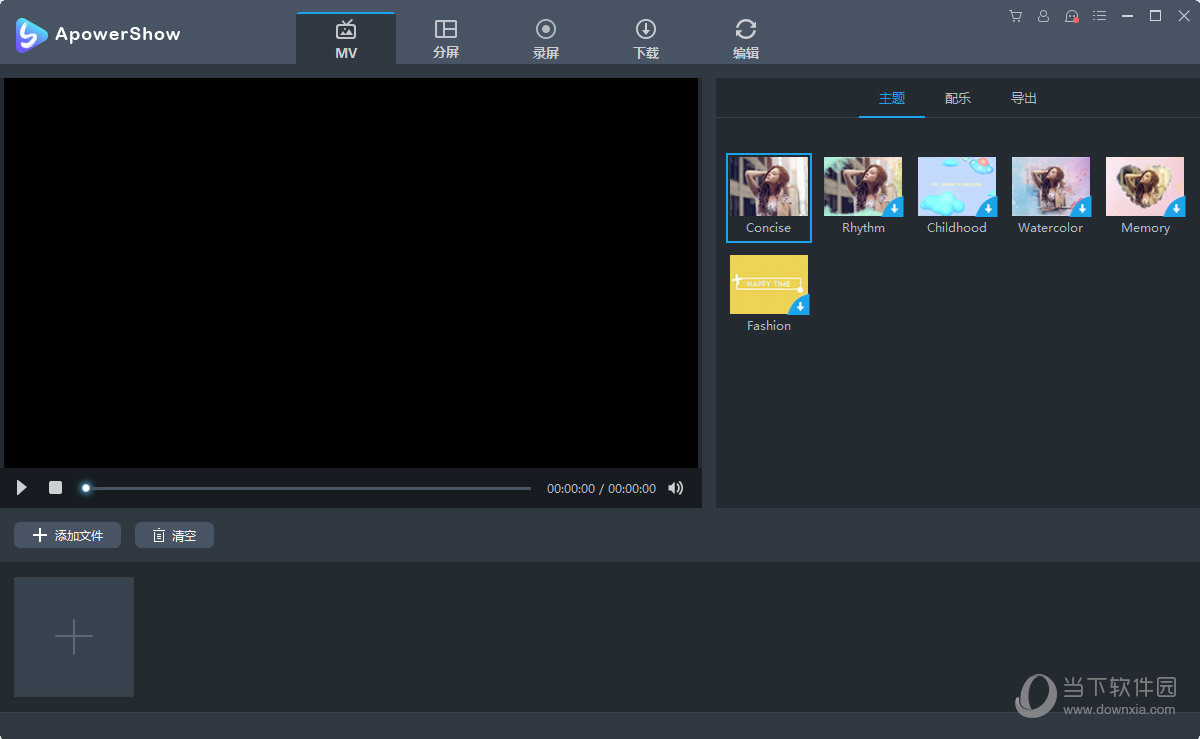Screen dimensions: 1200x739
Task: Select the 主题 theme tab
Action: 892,98
